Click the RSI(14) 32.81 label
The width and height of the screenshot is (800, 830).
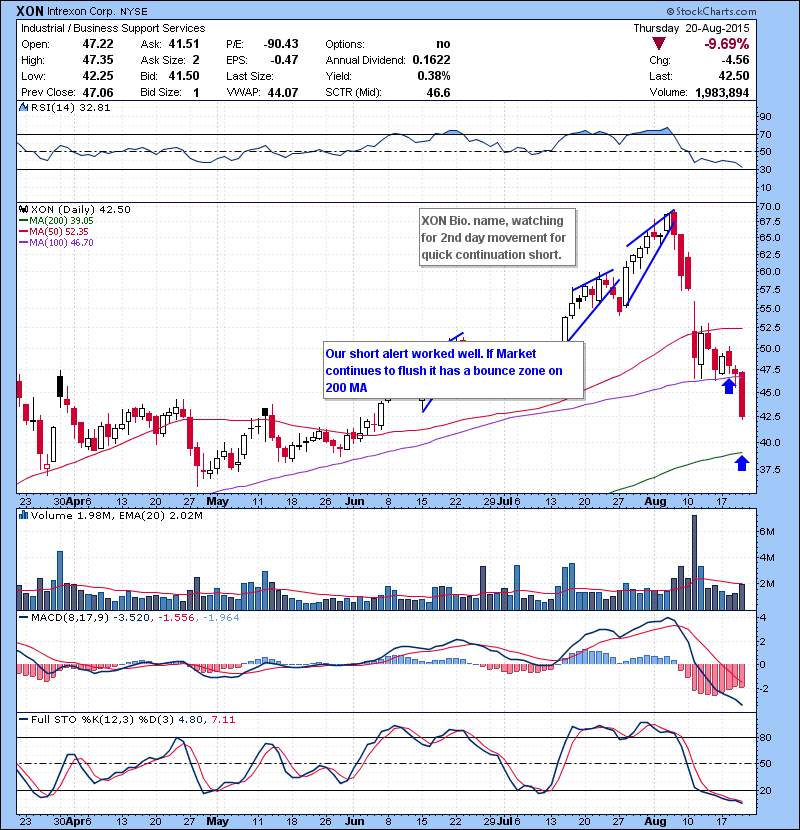[70, 107]
